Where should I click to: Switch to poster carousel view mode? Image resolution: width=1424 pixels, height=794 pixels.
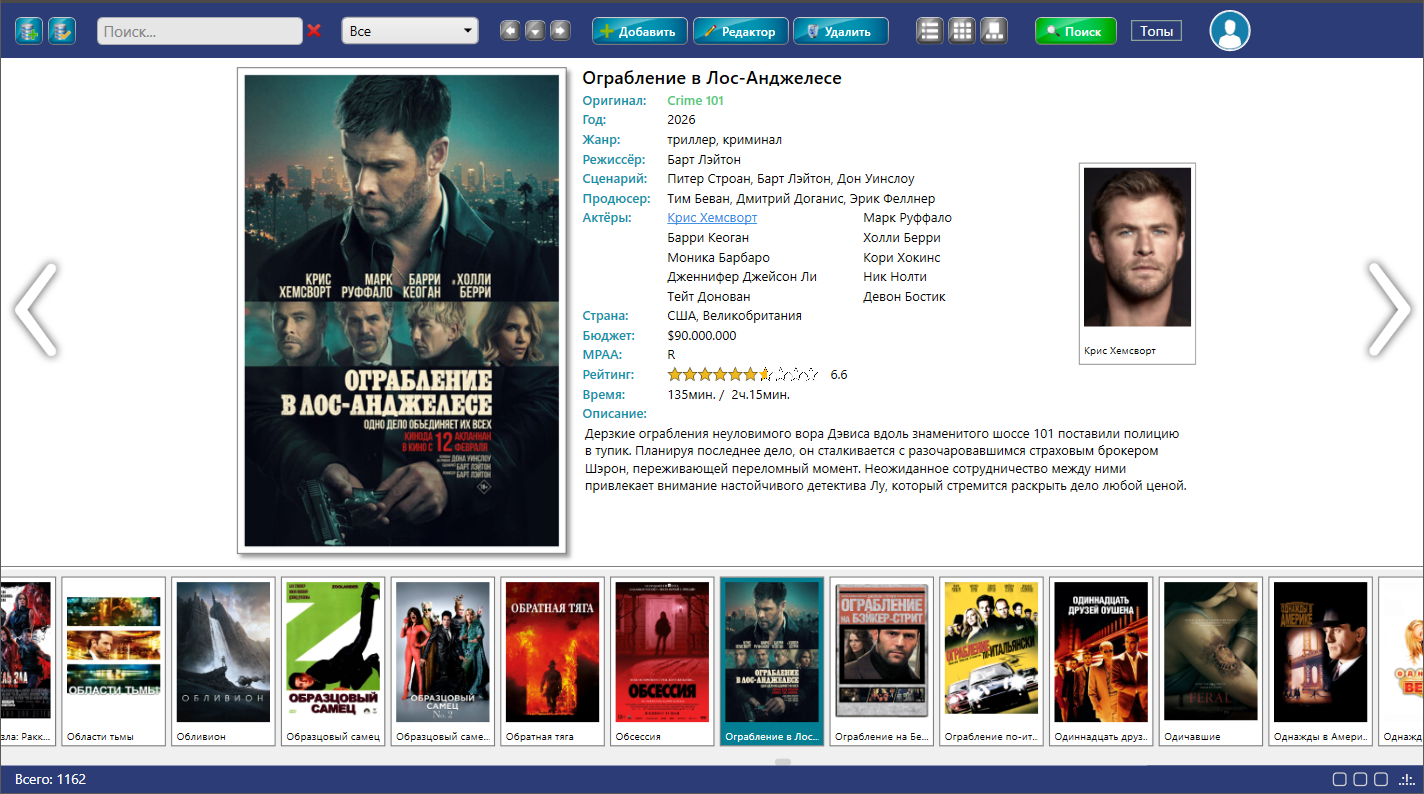point(994,31)
